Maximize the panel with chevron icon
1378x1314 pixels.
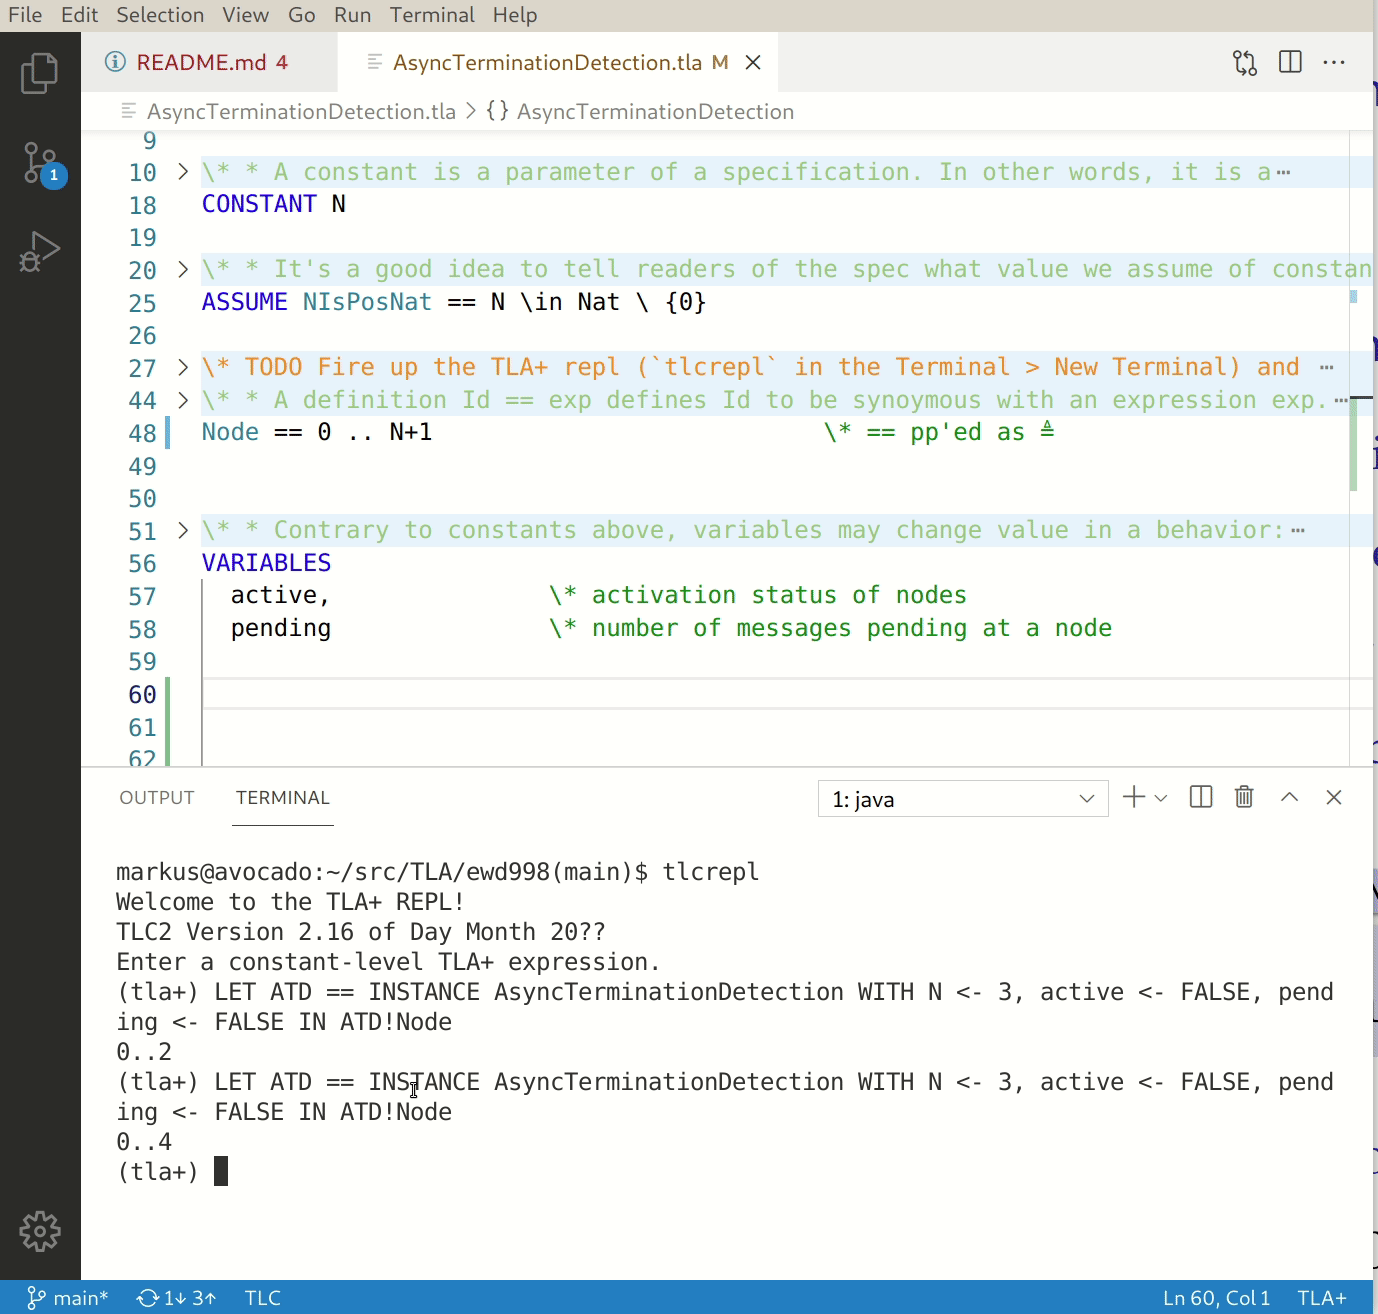point(1289,797)
